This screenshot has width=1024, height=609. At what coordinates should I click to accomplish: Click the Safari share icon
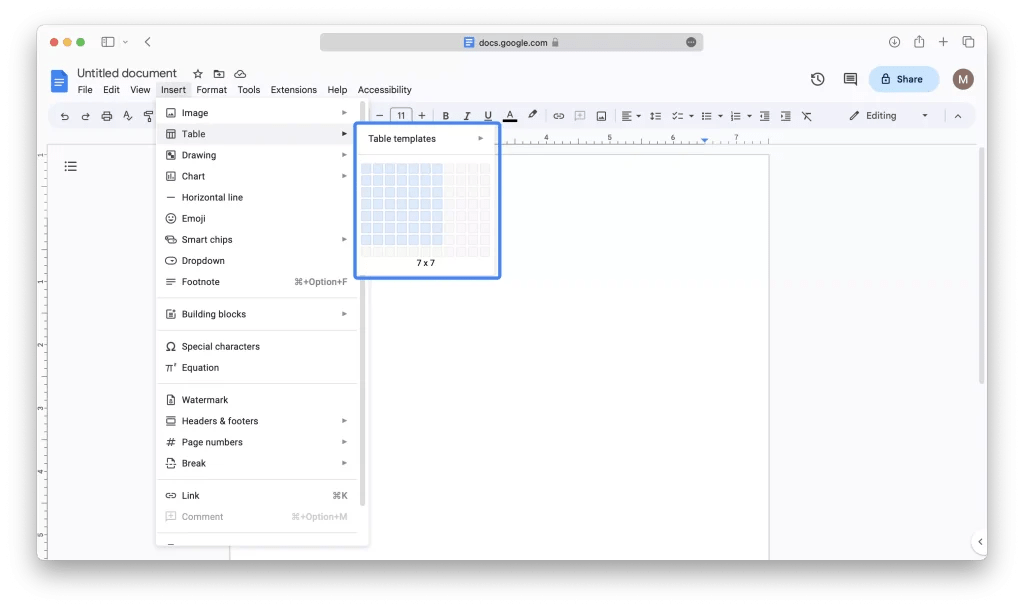(919, 42)
